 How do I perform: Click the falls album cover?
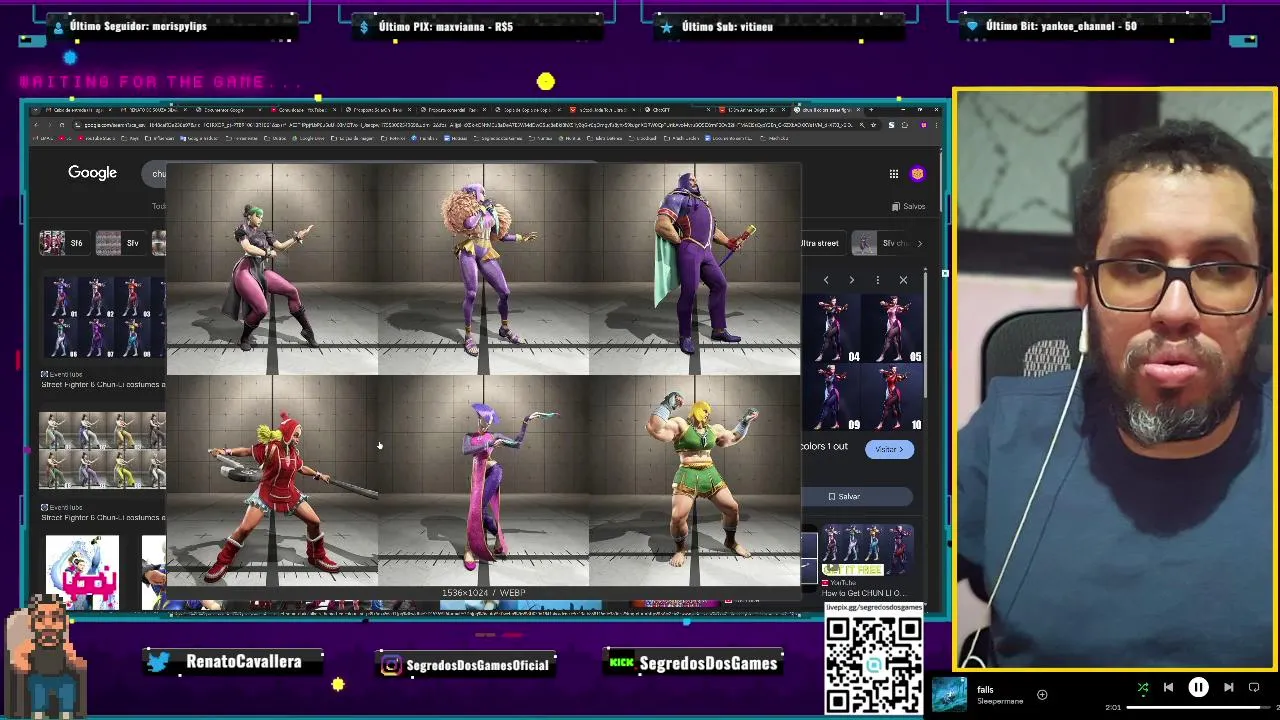point(949,695)
